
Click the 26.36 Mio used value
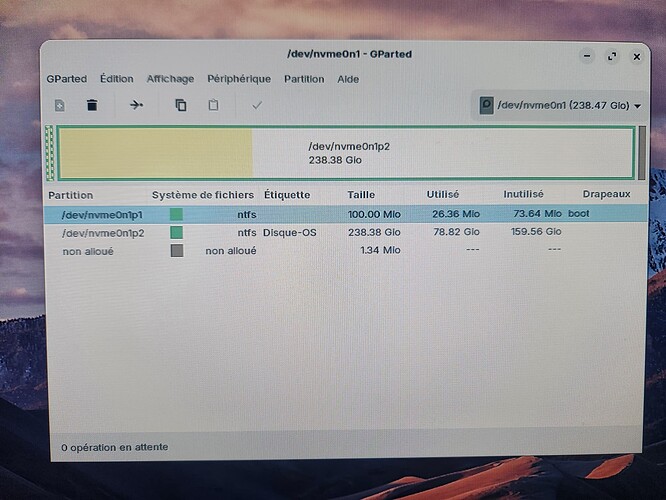[456, 214]
